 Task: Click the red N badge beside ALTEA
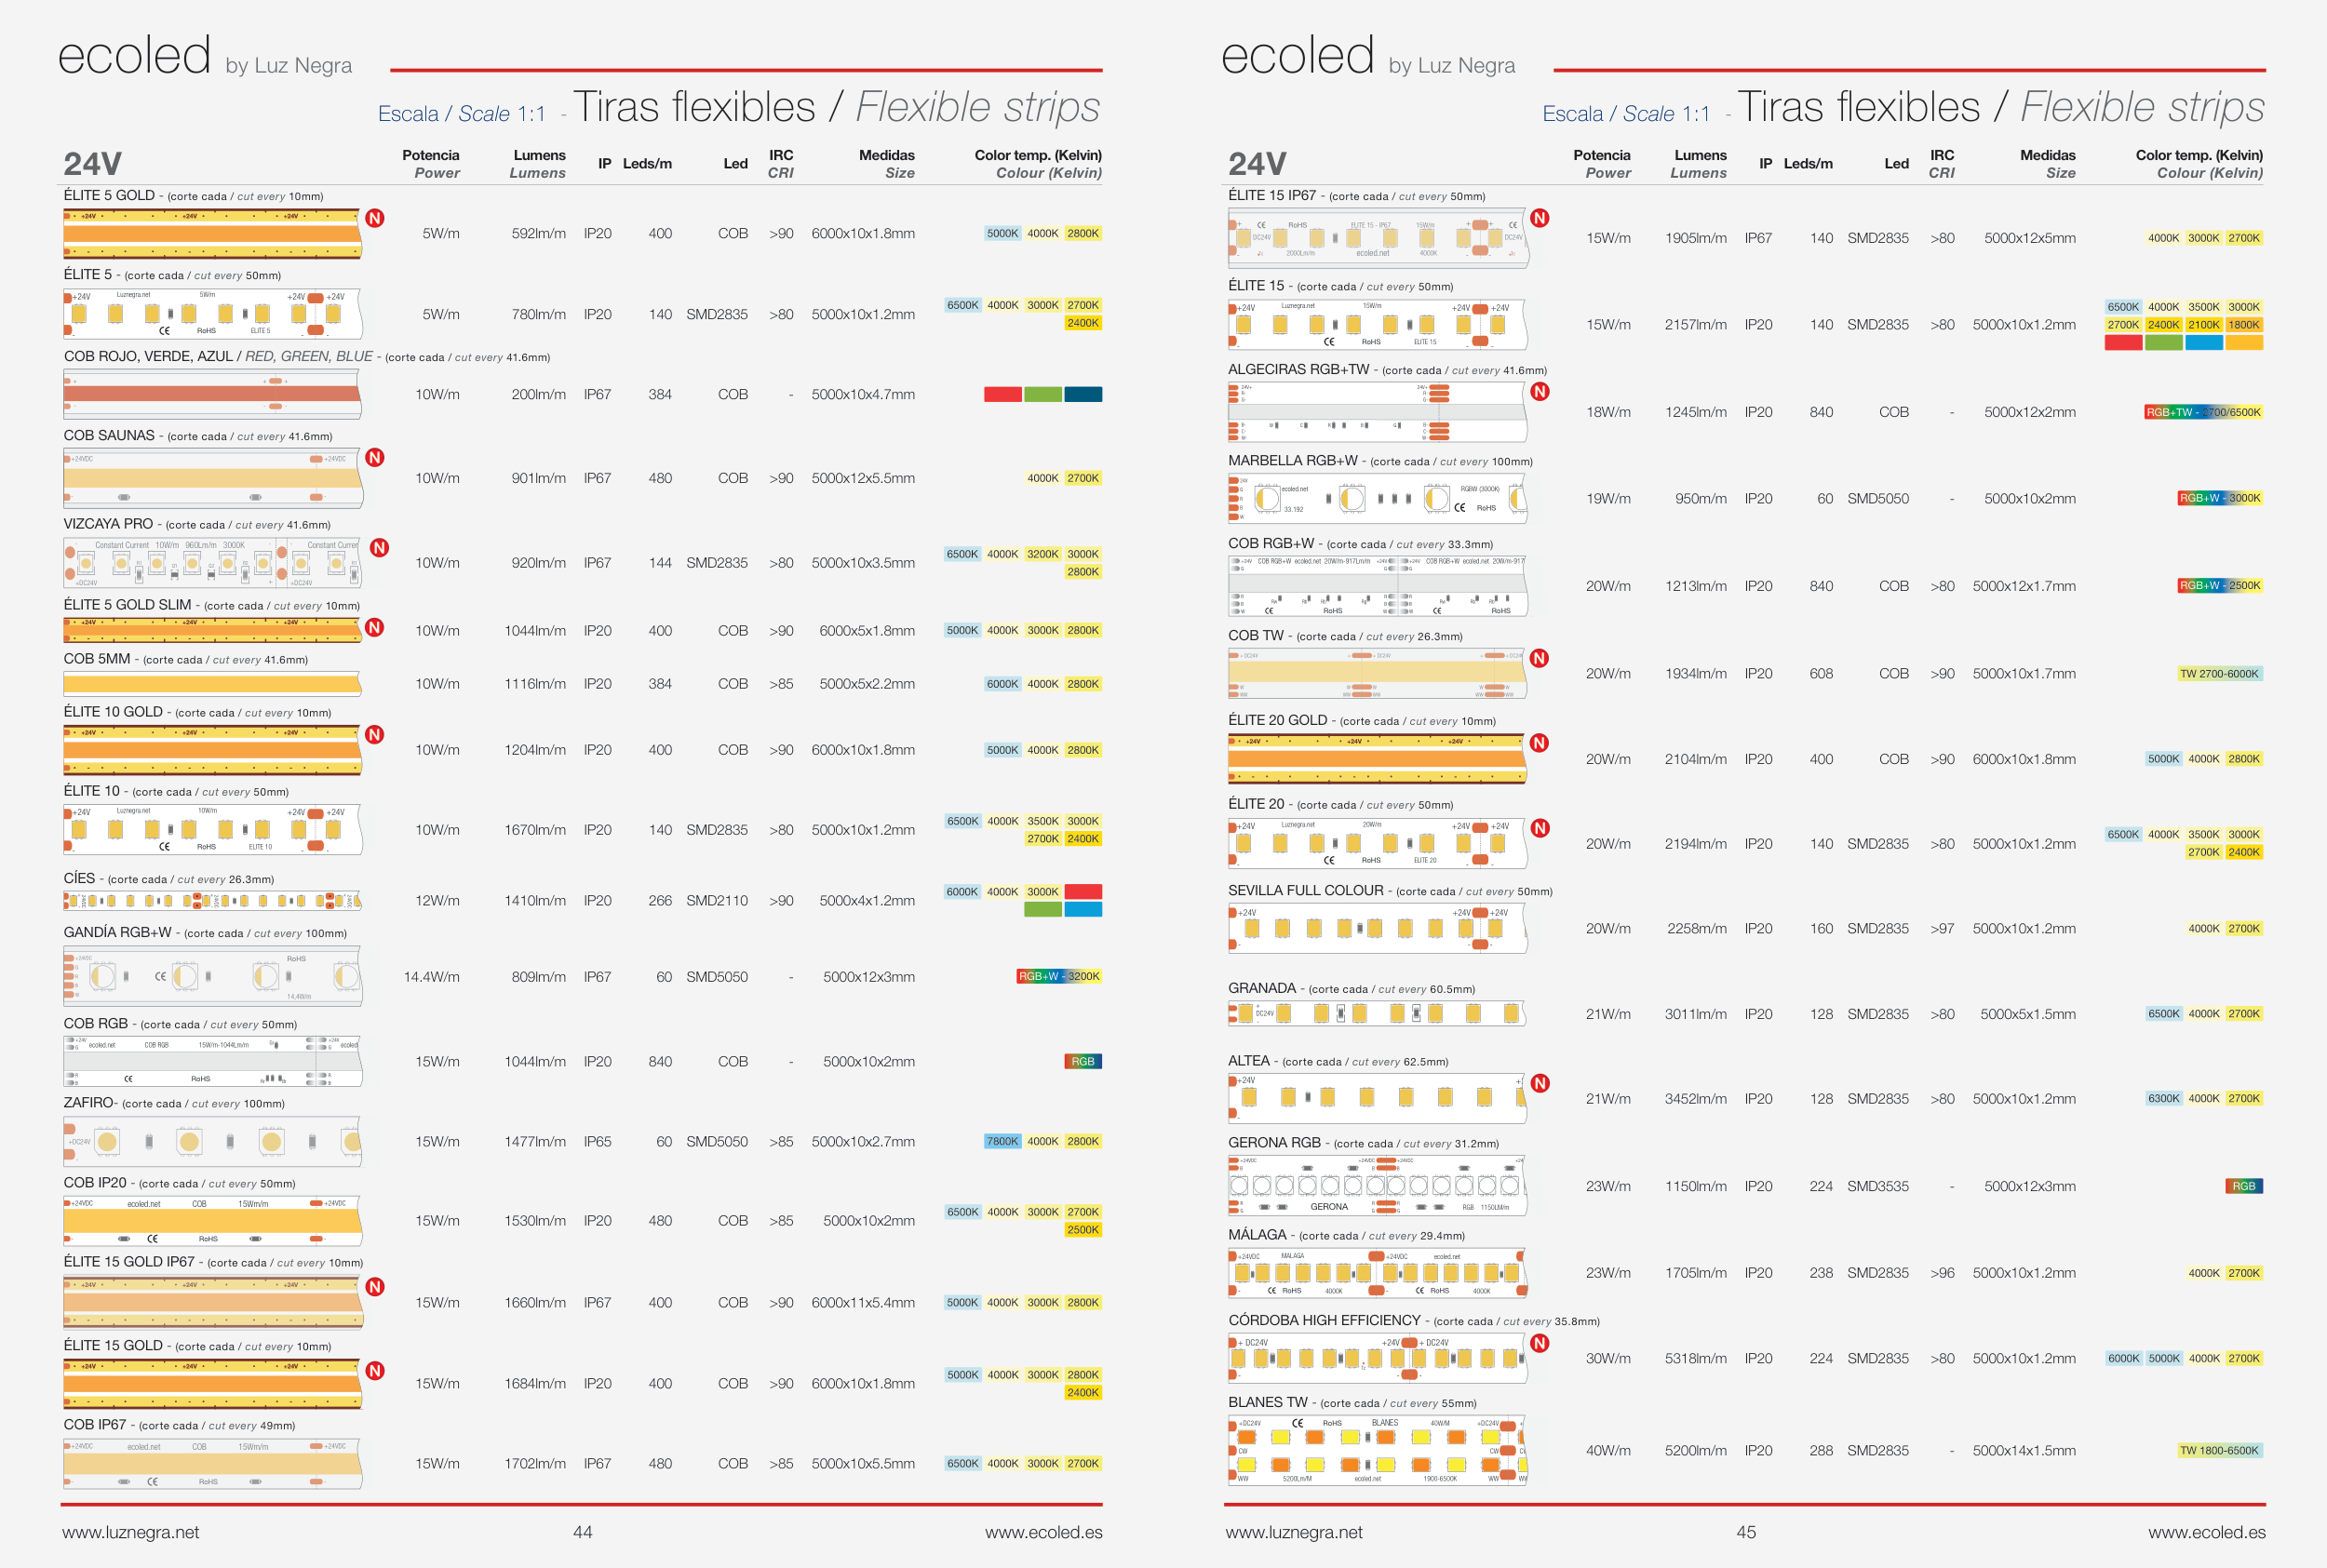(1540, 1083)
